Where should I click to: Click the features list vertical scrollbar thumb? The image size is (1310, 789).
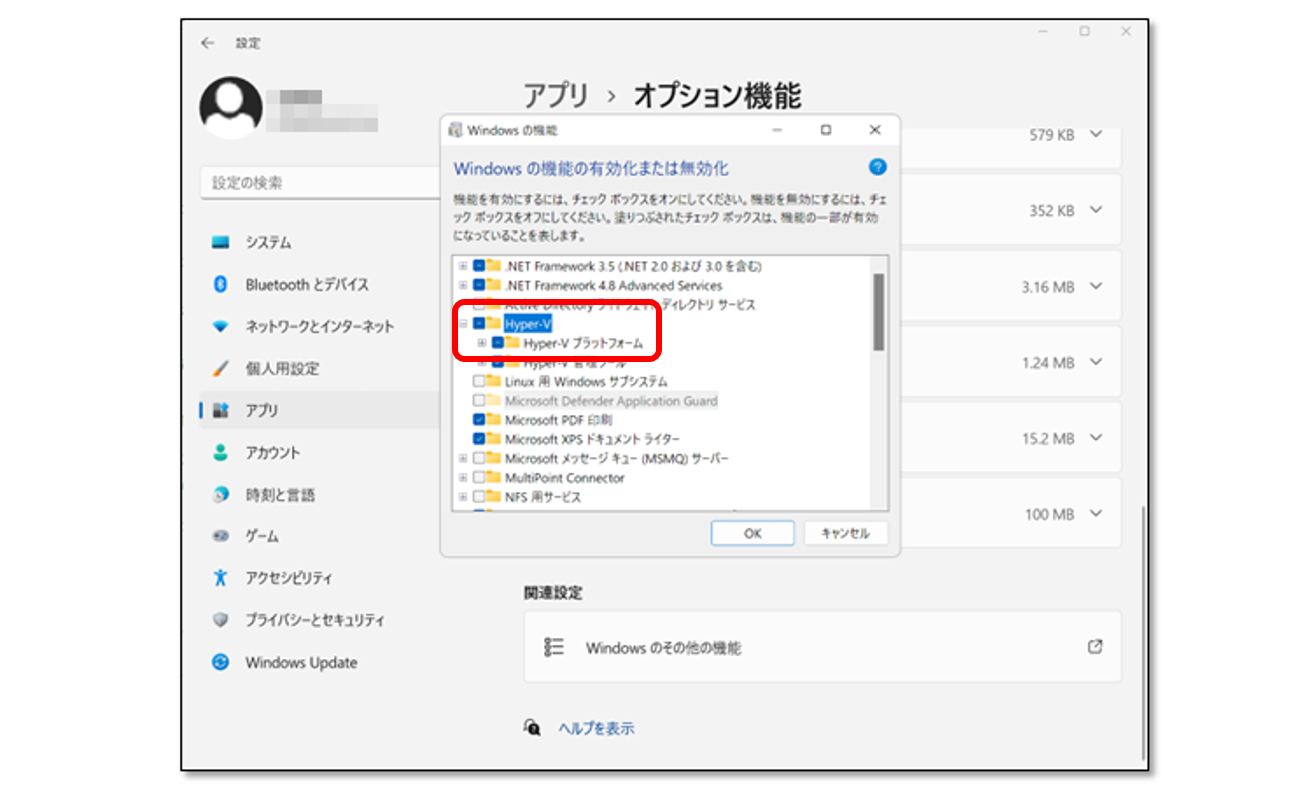(x=878, y=312)
